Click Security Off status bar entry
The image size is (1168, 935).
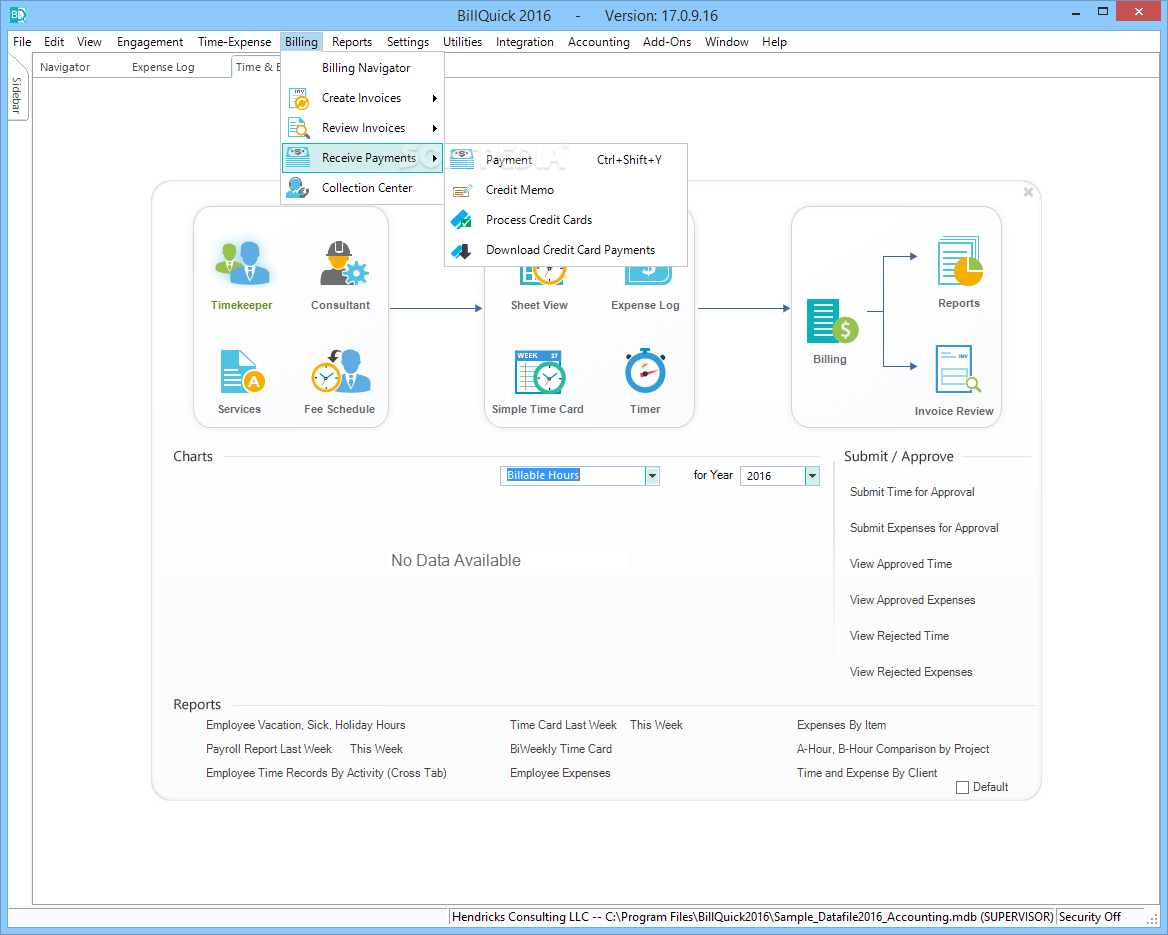1090,917
